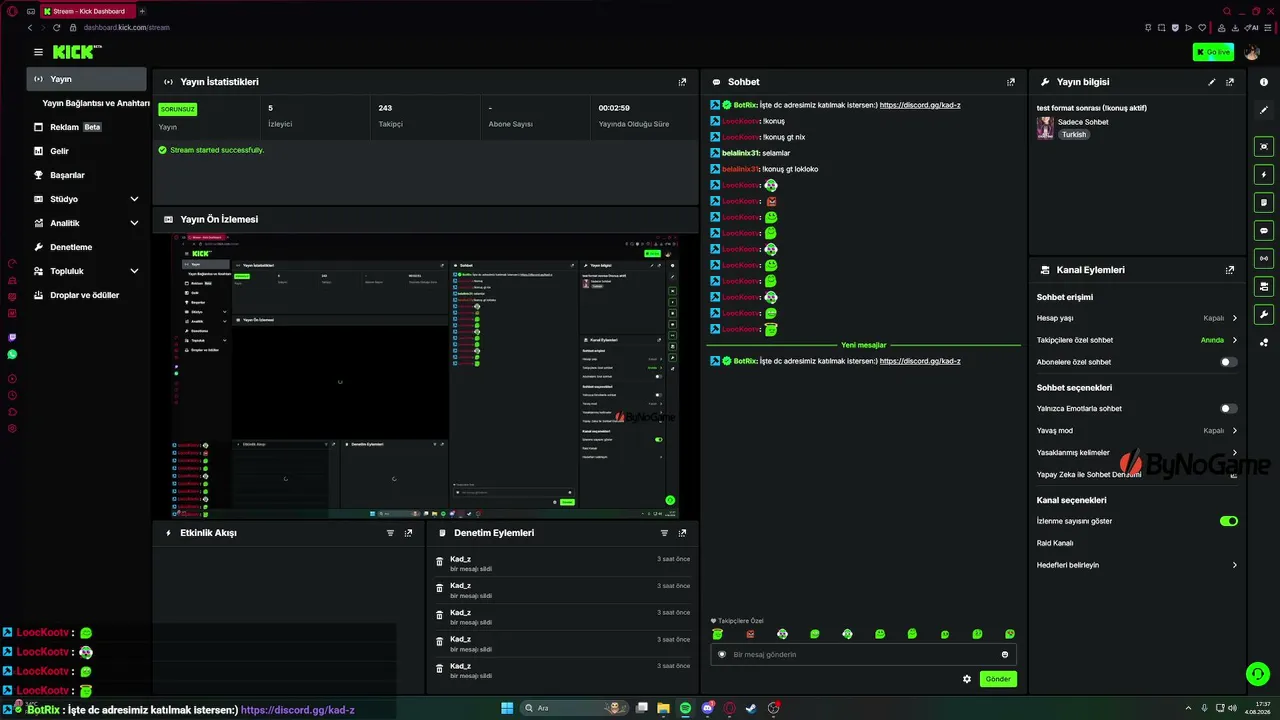This screenshot has height=720, width=1280.
Task: Open the discord.gg/kad-z link under Yeni mesajlar
Action: pyautogui.click(x=920, y=361)
